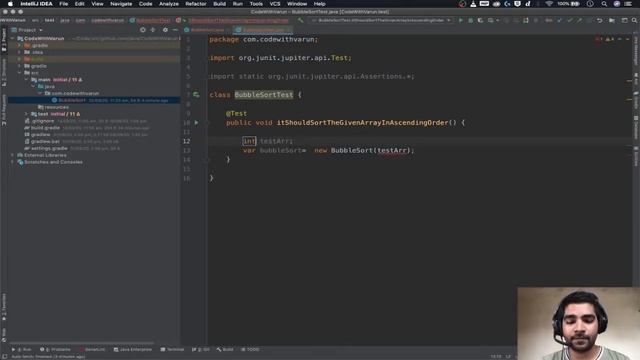Click the green Run button in the toolbar
The width and height of the screenshot is (640, 360).
pyautogui.click(x=461, y=20)
